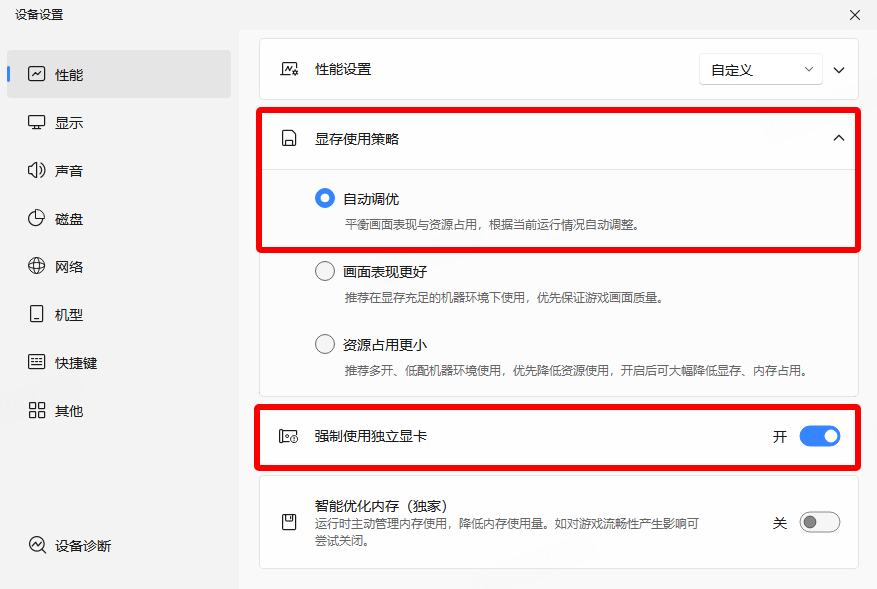This screenshot has height=589, width=877.
Task: Open the 自定义 dropdown
Action: tap(760, 69)
